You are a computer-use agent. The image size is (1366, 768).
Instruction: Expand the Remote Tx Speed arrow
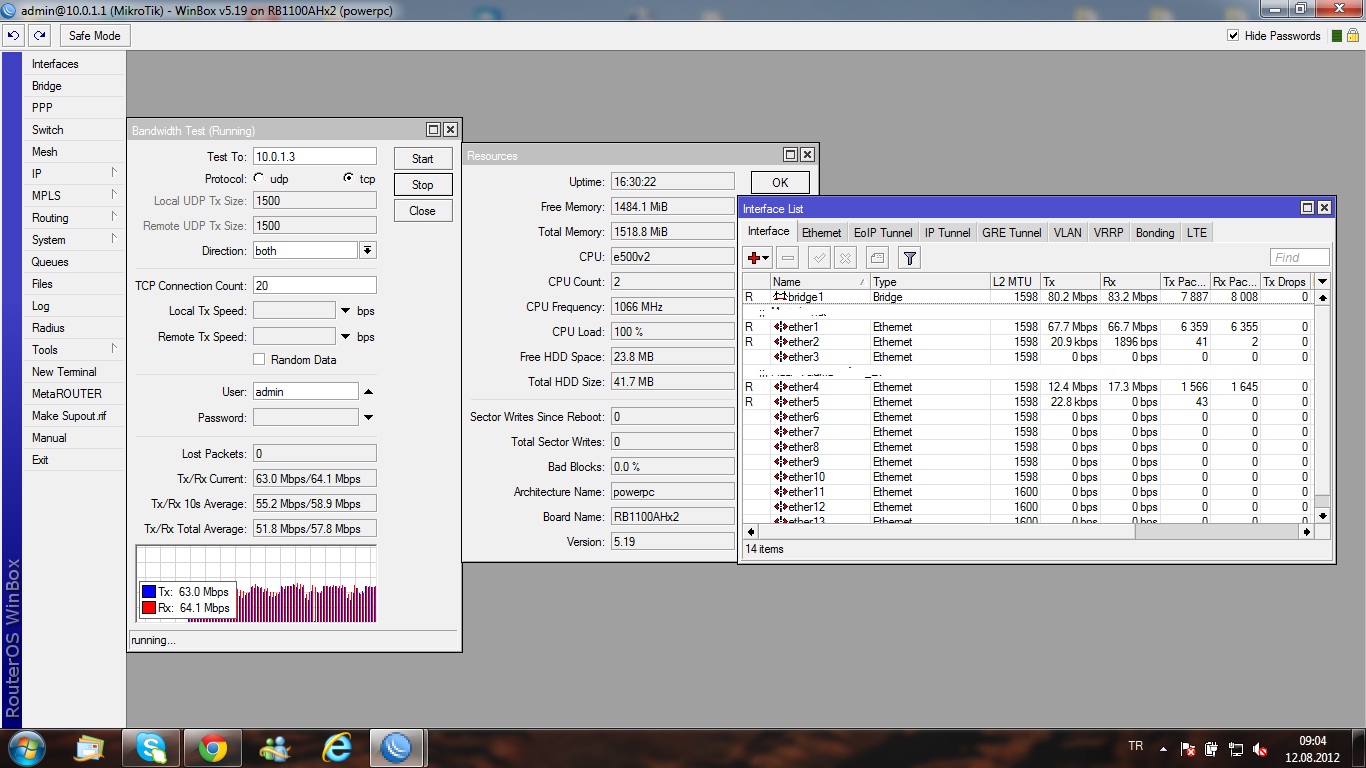tap(346, 337)
